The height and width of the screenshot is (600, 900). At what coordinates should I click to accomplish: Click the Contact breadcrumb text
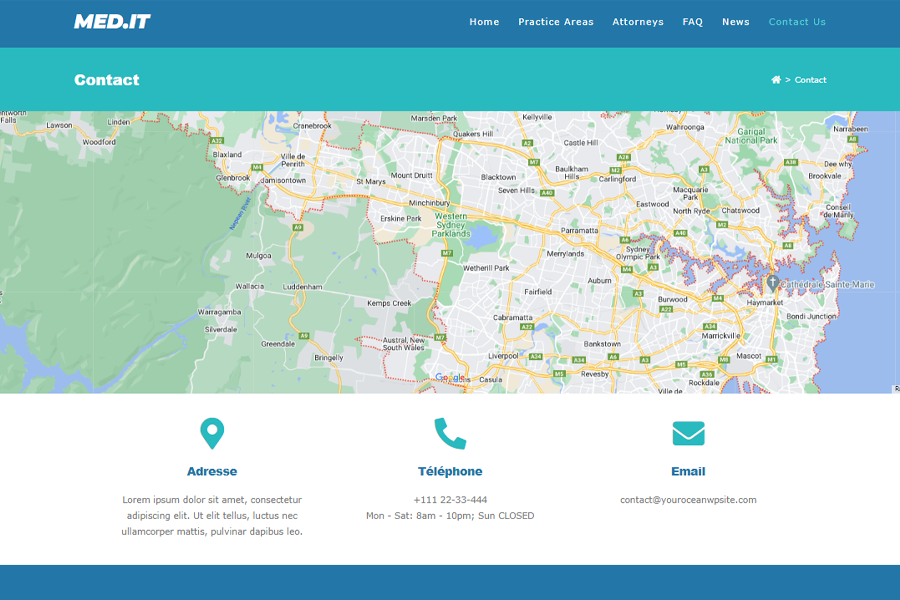810,80
